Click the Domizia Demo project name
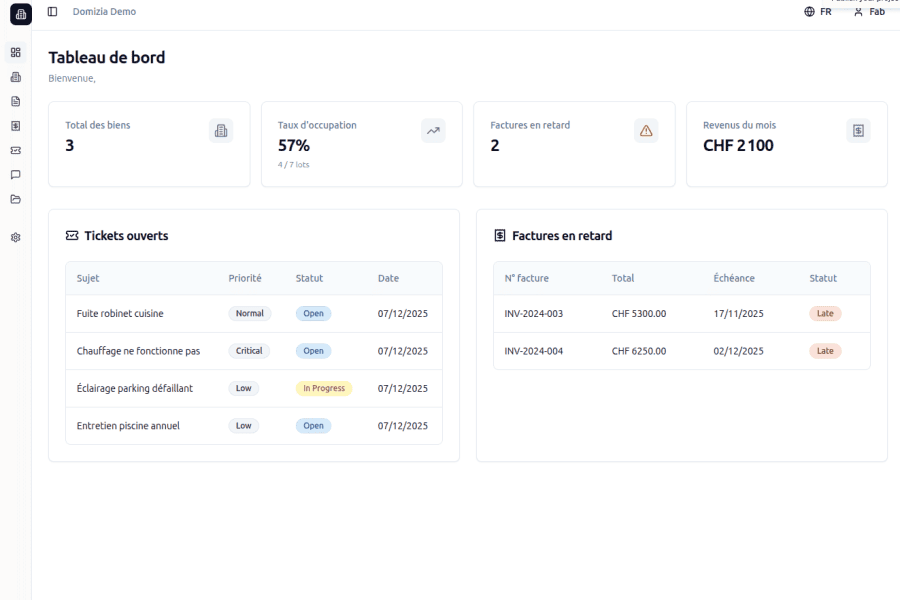Image resolution: width=900 pixels, height=600 pixels. click(x=103, y=12)
